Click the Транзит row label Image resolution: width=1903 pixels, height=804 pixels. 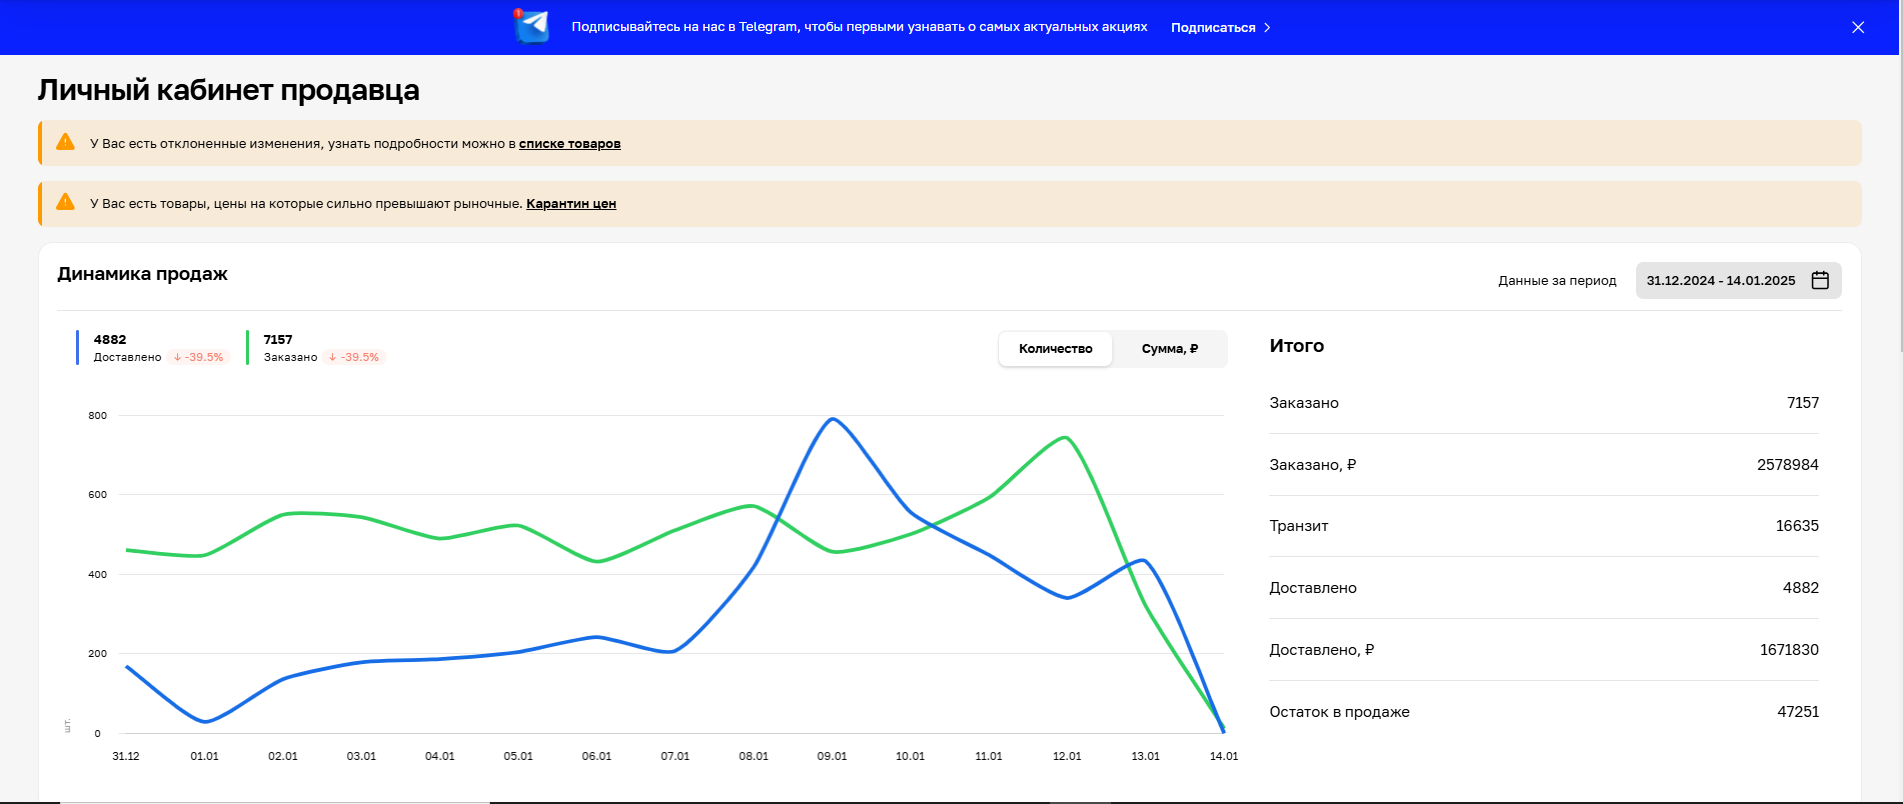pos(1299,526)
